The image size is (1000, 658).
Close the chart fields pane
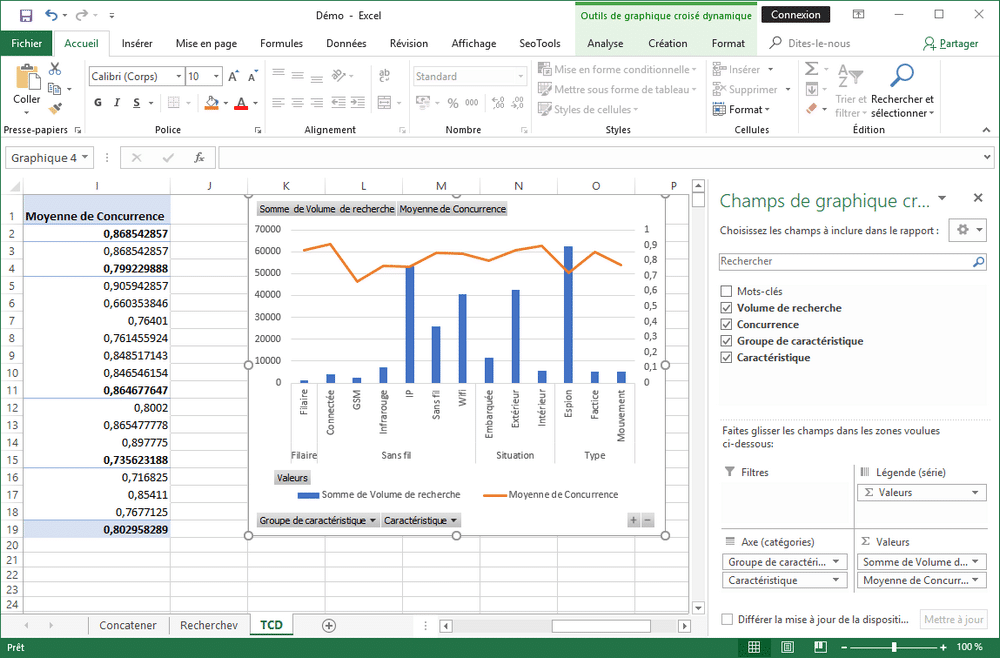pyautogui.click(x=978, y=198)
